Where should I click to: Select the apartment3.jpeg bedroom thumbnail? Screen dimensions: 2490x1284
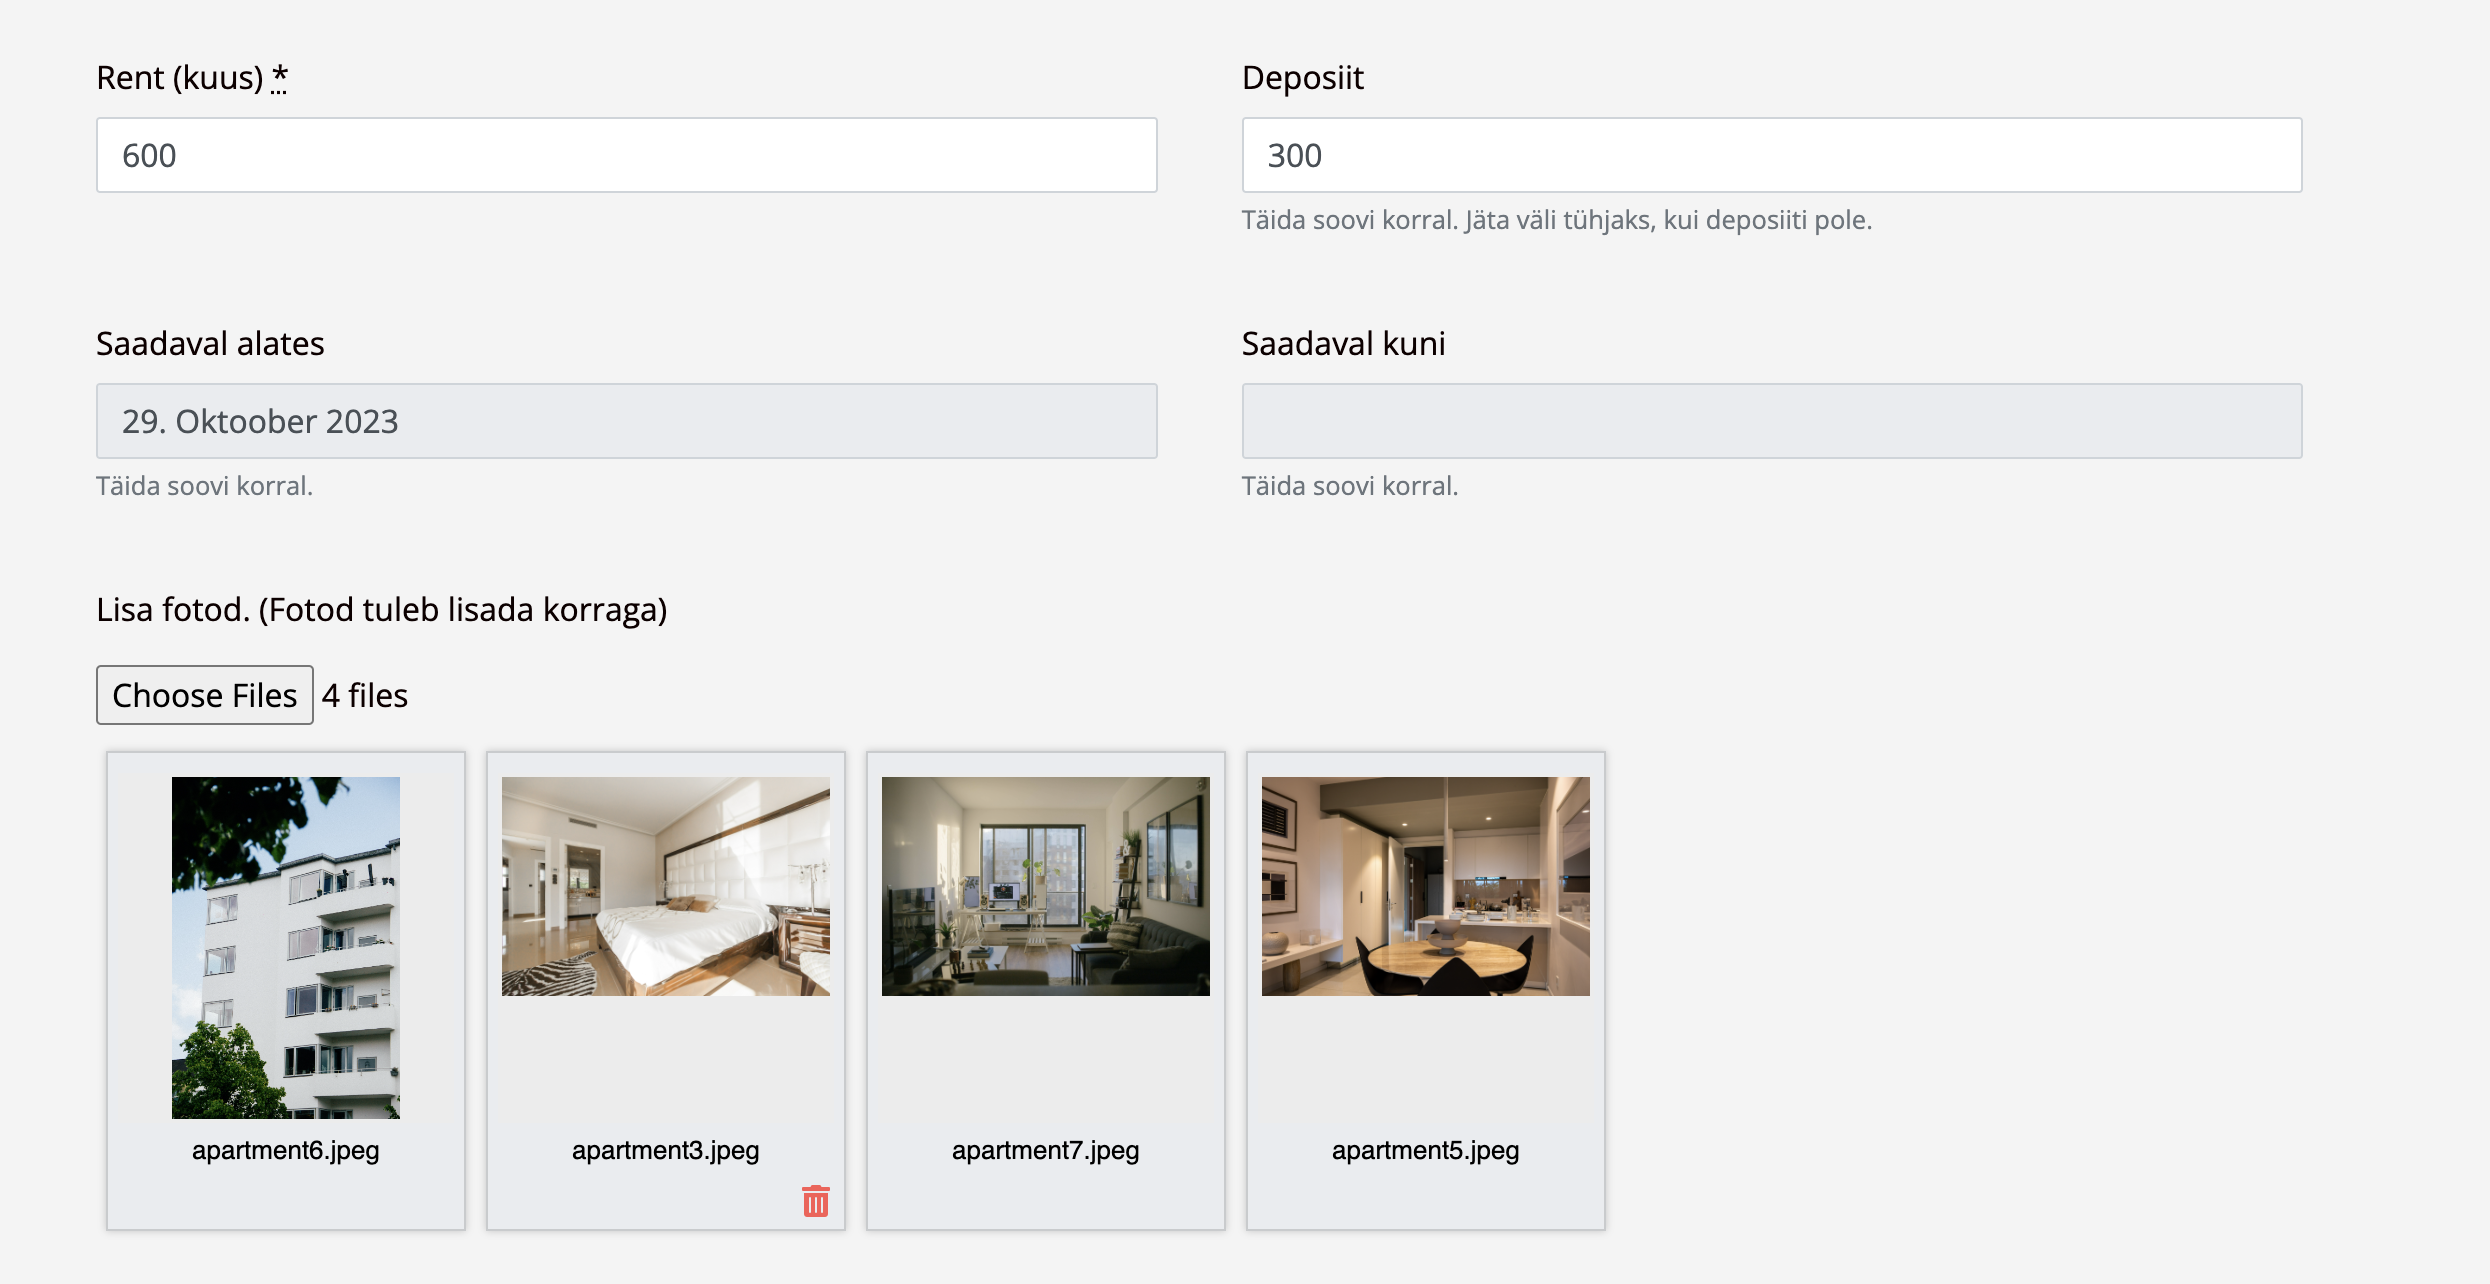pyautogui.click(x=665, y=886)
